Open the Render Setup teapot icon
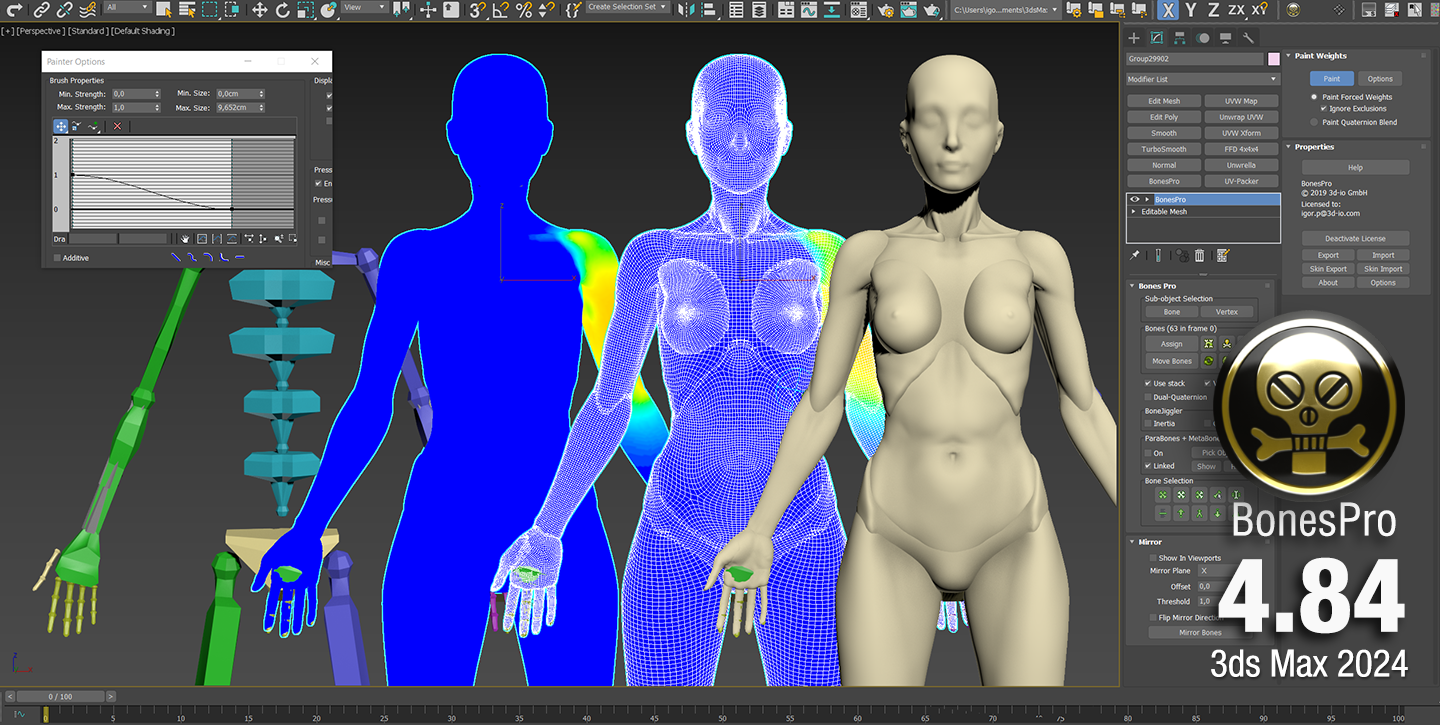The image size is (1440, 725). pos(885,9)
